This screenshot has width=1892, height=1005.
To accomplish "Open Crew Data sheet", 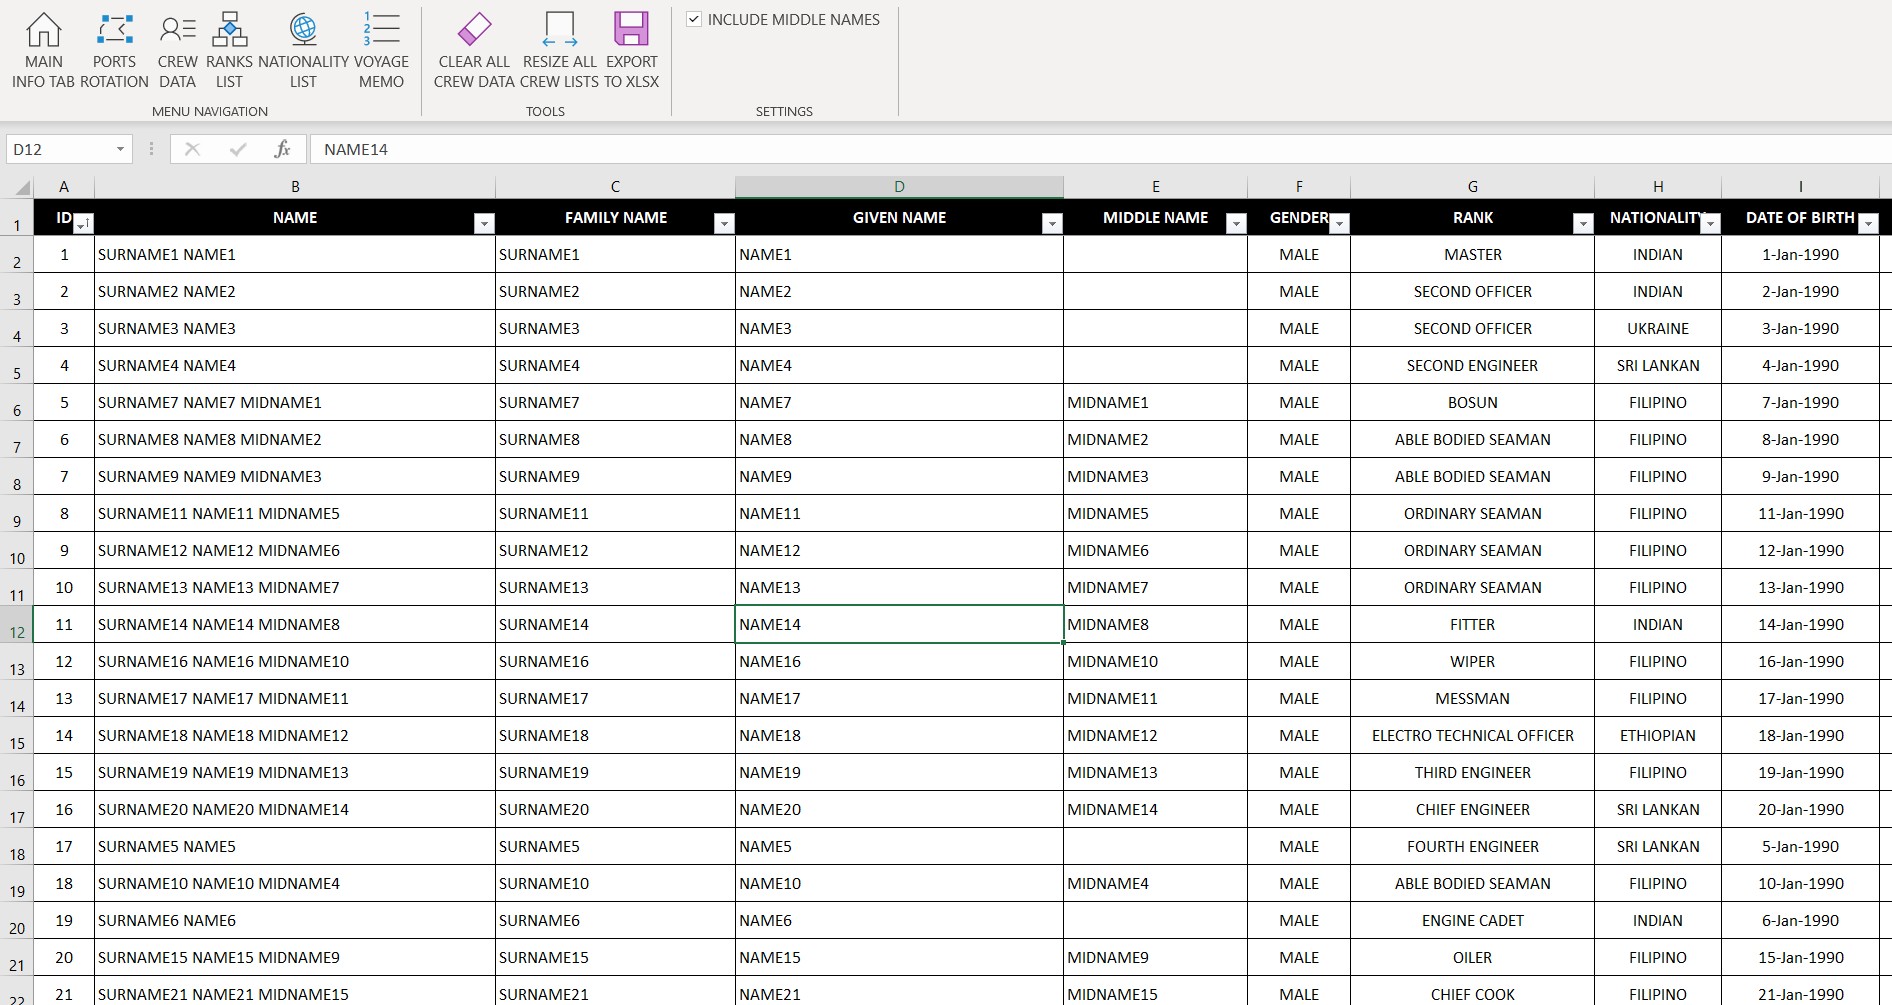I will point(177,50).
